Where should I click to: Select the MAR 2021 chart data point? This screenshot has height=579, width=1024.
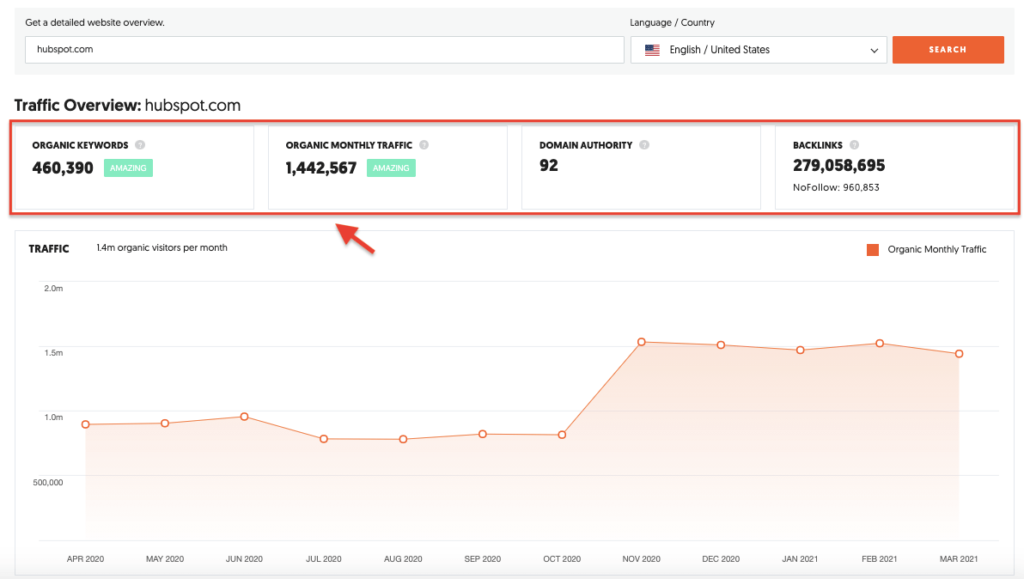(x=957, y=353)
